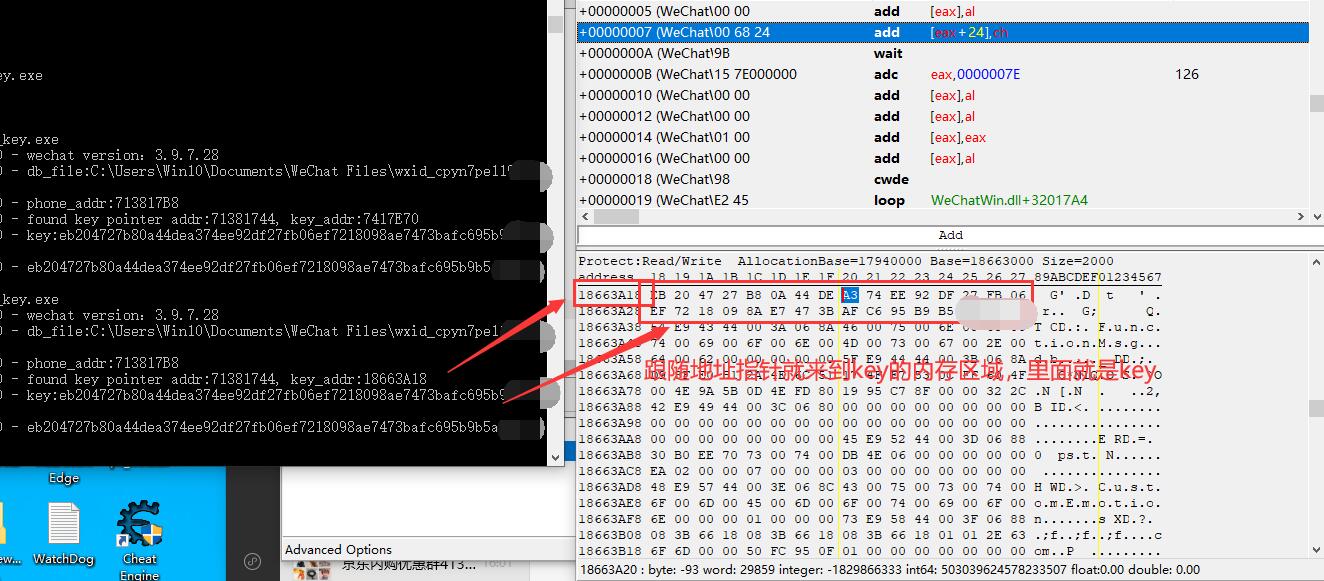Click the comment value 126 in disassembler
The width and height of the screenshot is (1324, 581).
click(x=1187, y=74)
